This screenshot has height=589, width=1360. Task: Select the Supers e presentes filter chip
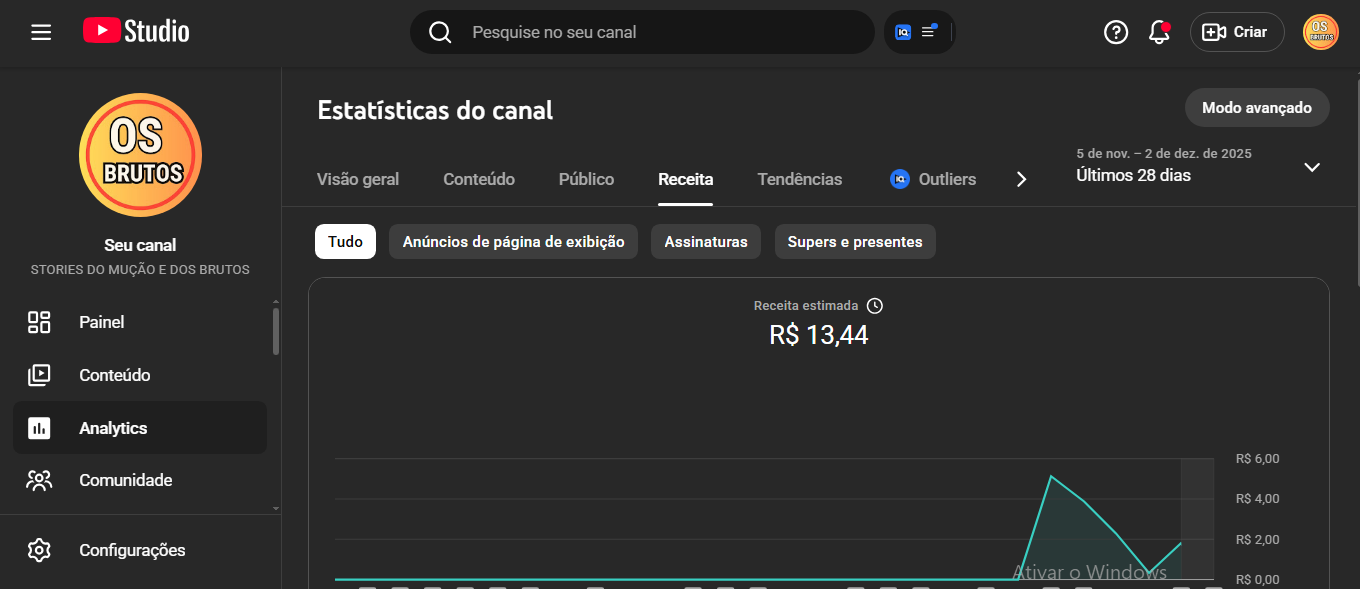(855, 242)
